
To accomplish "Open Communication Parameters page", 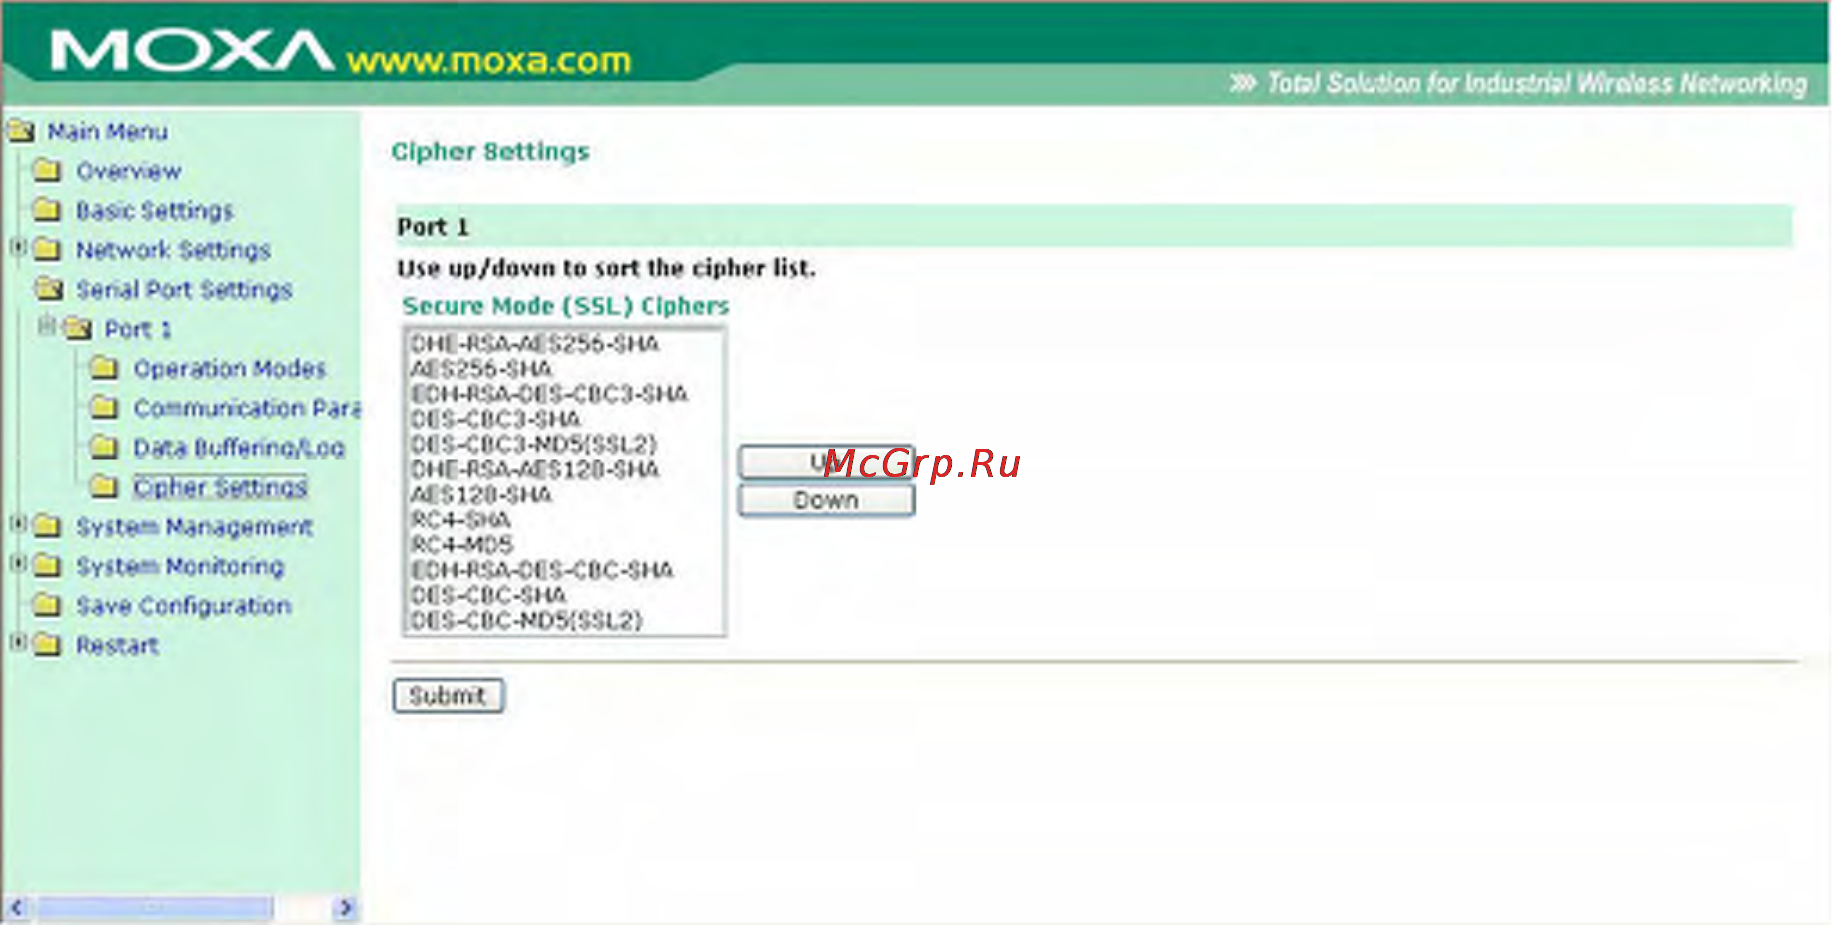I will pyautogui.click(x=247, y=408).
